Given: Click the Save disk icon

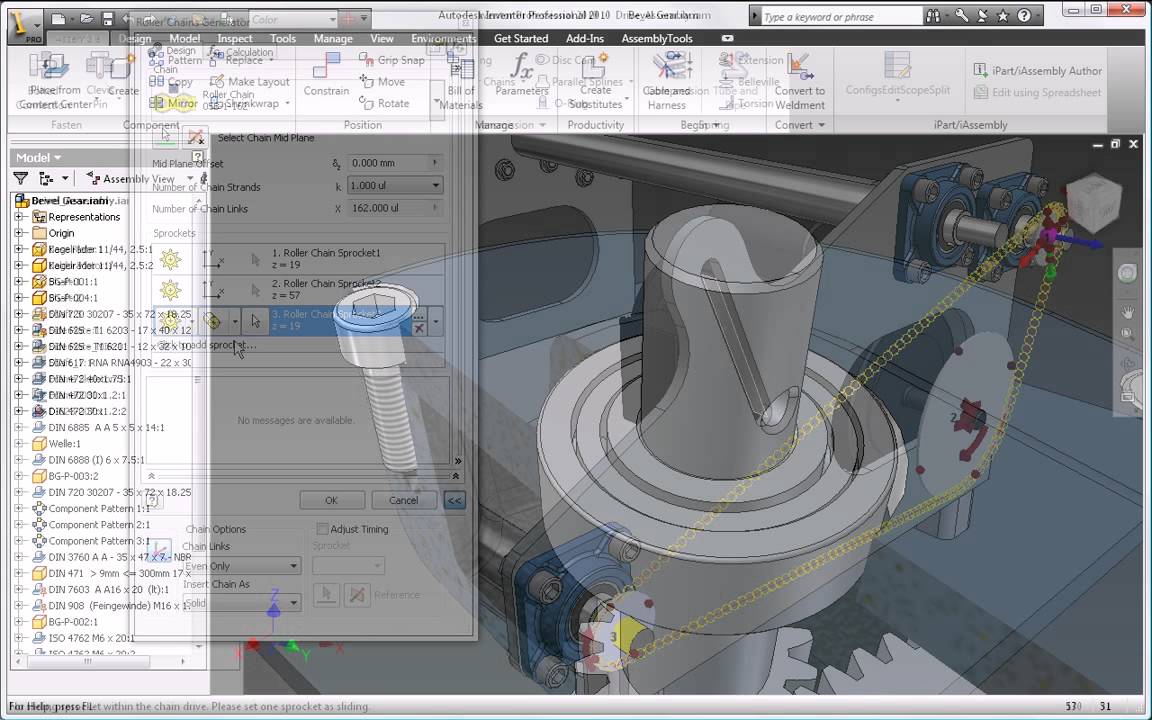Looking at the screenshot, I should [x=107, y=19].
